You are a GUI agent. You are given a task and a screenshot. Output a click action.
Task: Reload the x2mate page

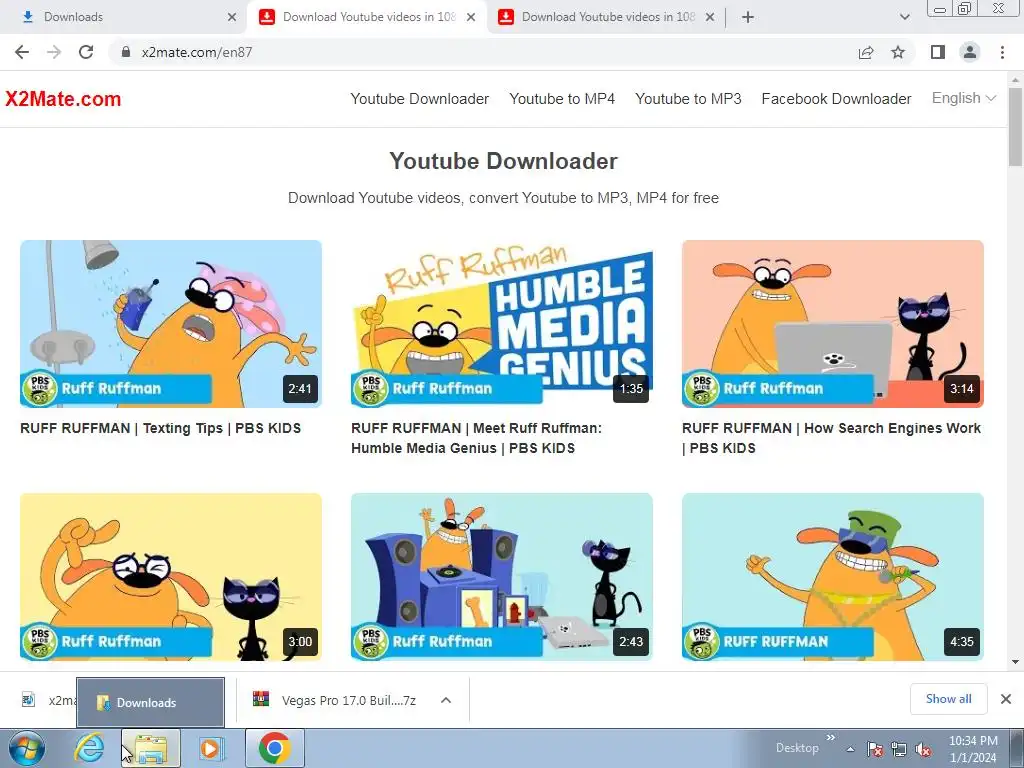pyautogui.click(x=86, y=52)
